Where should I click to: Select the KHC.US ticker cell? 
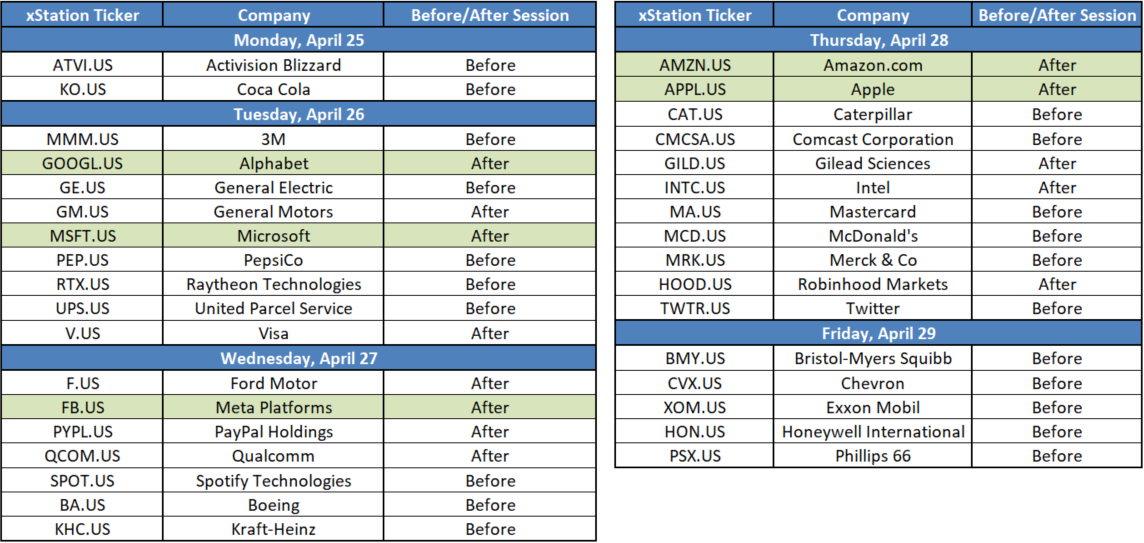(x=82, y=529)
